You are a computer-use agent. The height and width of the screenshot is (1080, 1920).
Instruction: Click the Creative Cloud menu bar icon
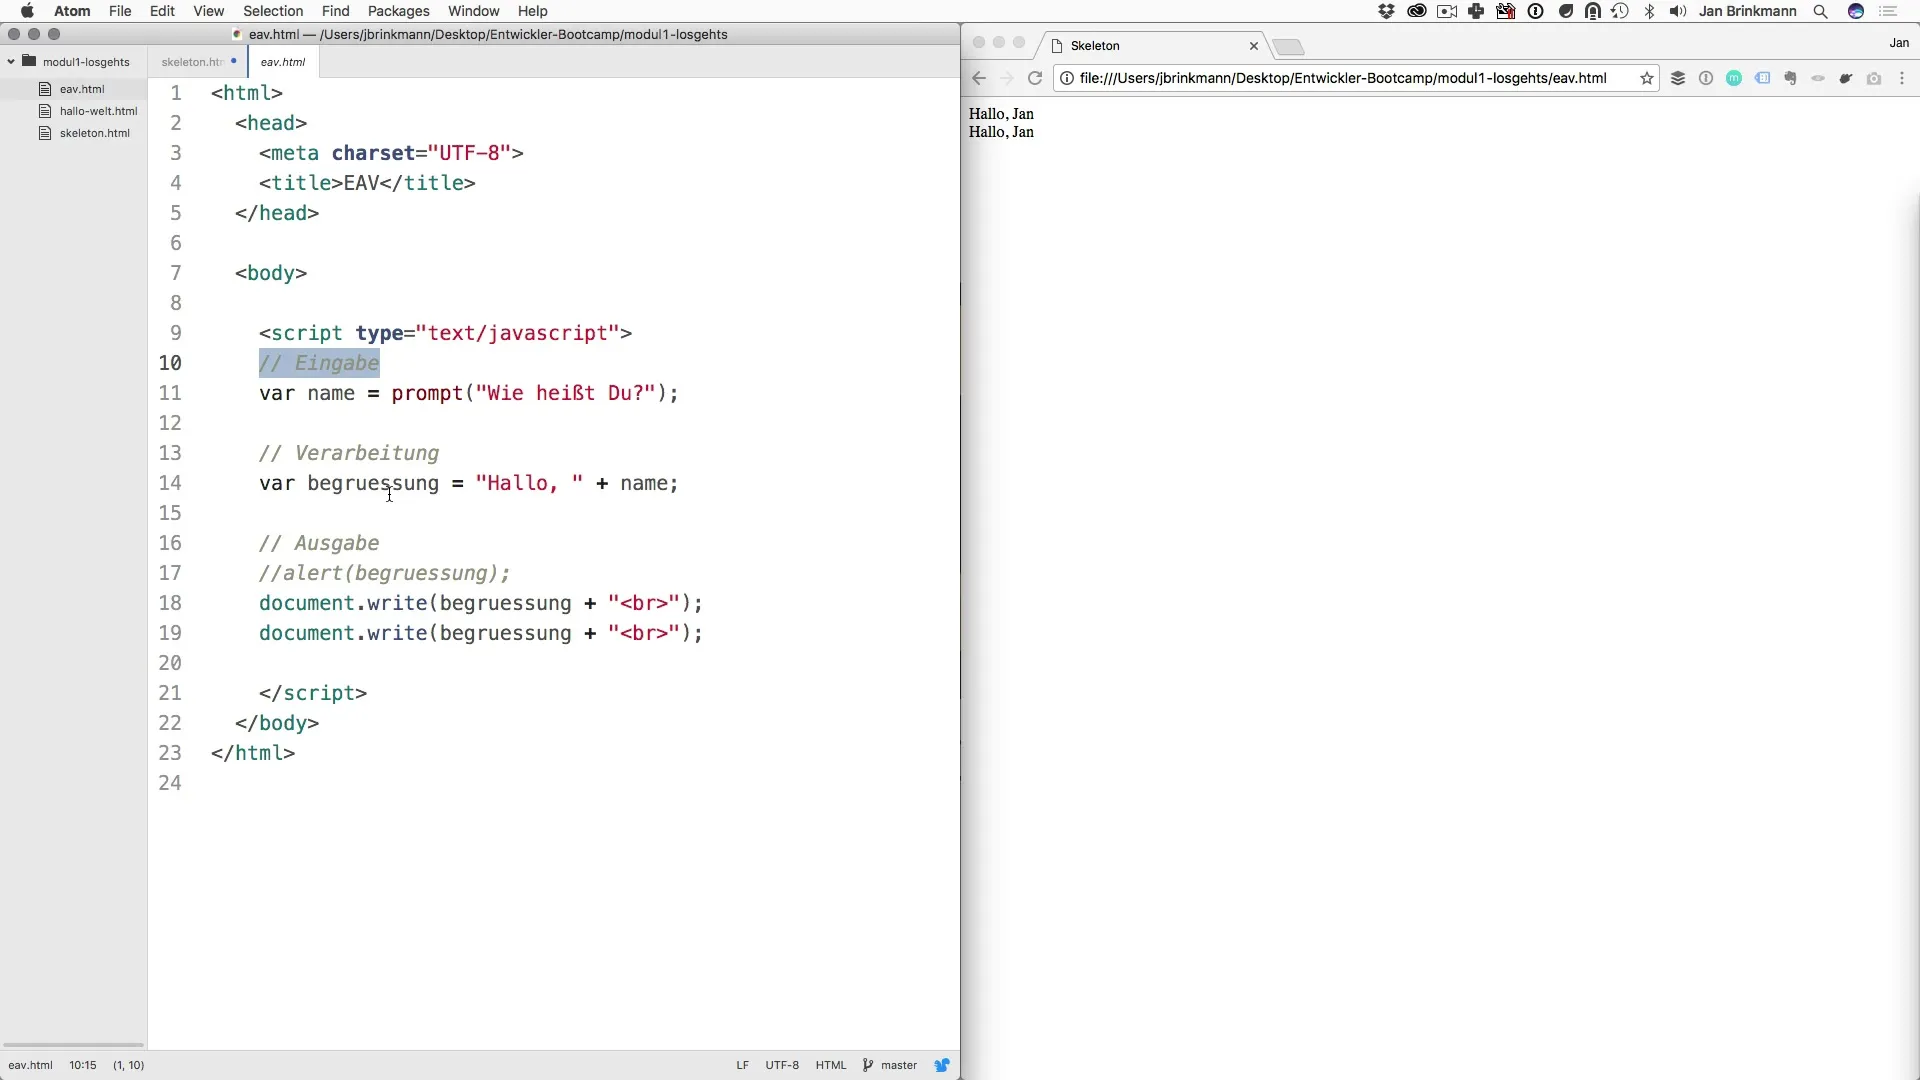1416,11
